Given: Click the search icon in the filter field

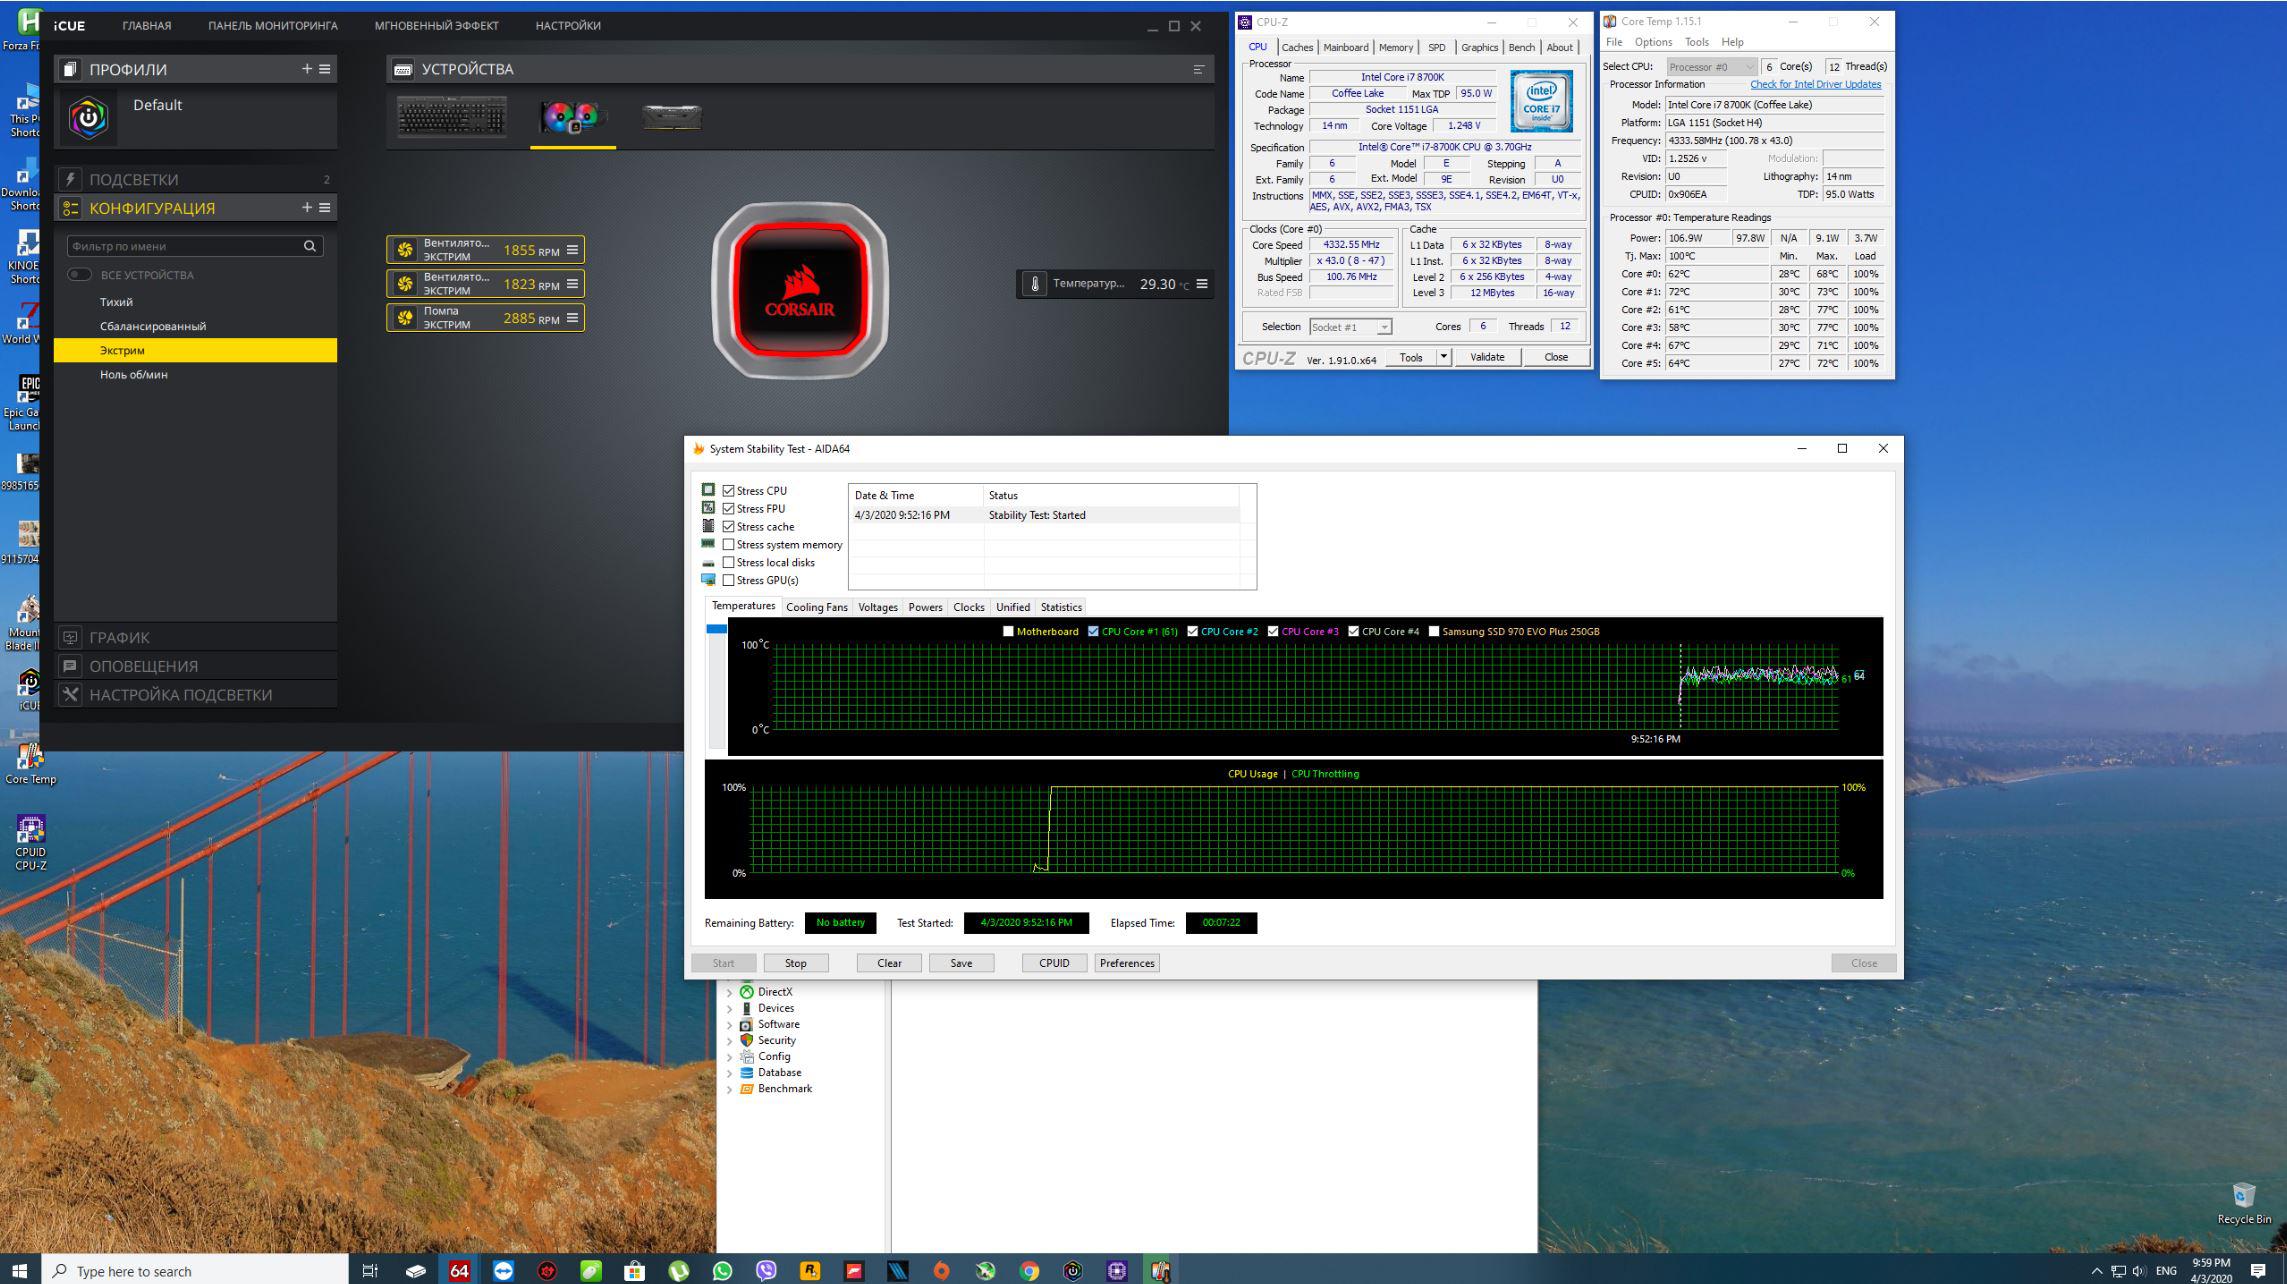Looking at the screenshot, I should click(x=310, y=246).
